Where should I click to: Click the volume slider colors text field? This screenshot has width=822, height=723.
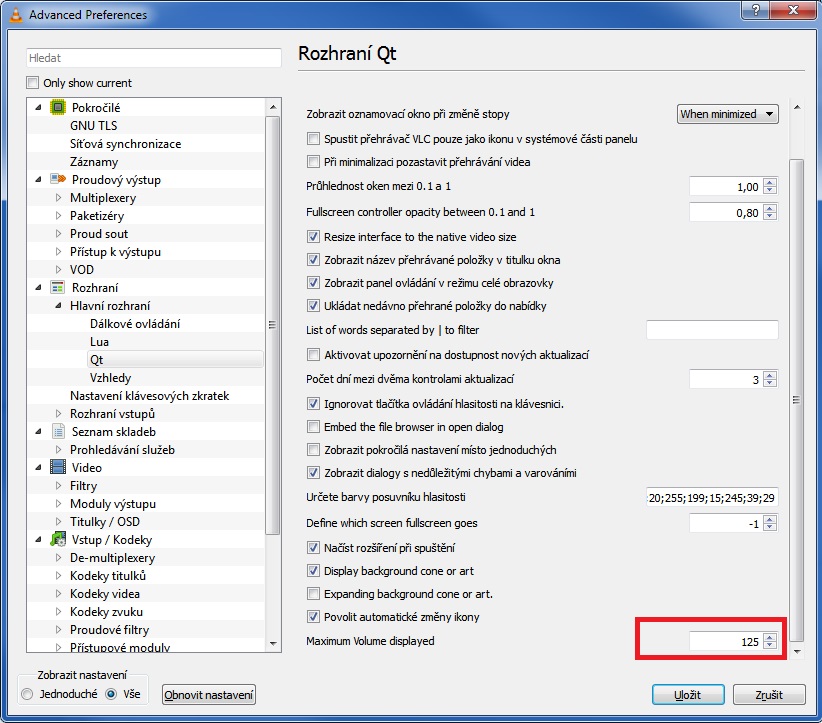point(712,498)
